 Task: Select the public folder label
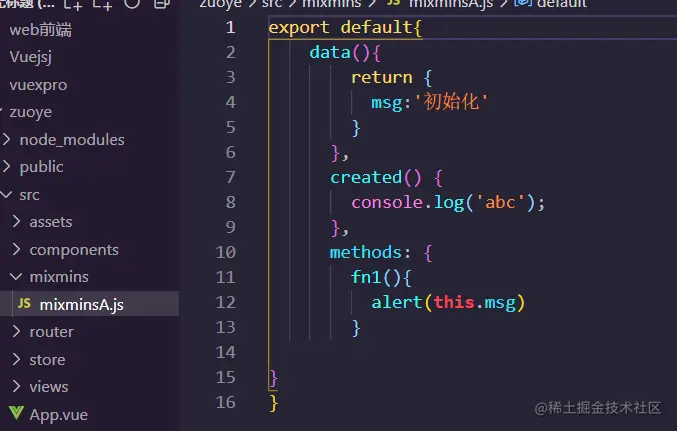[x=41, y=167]
